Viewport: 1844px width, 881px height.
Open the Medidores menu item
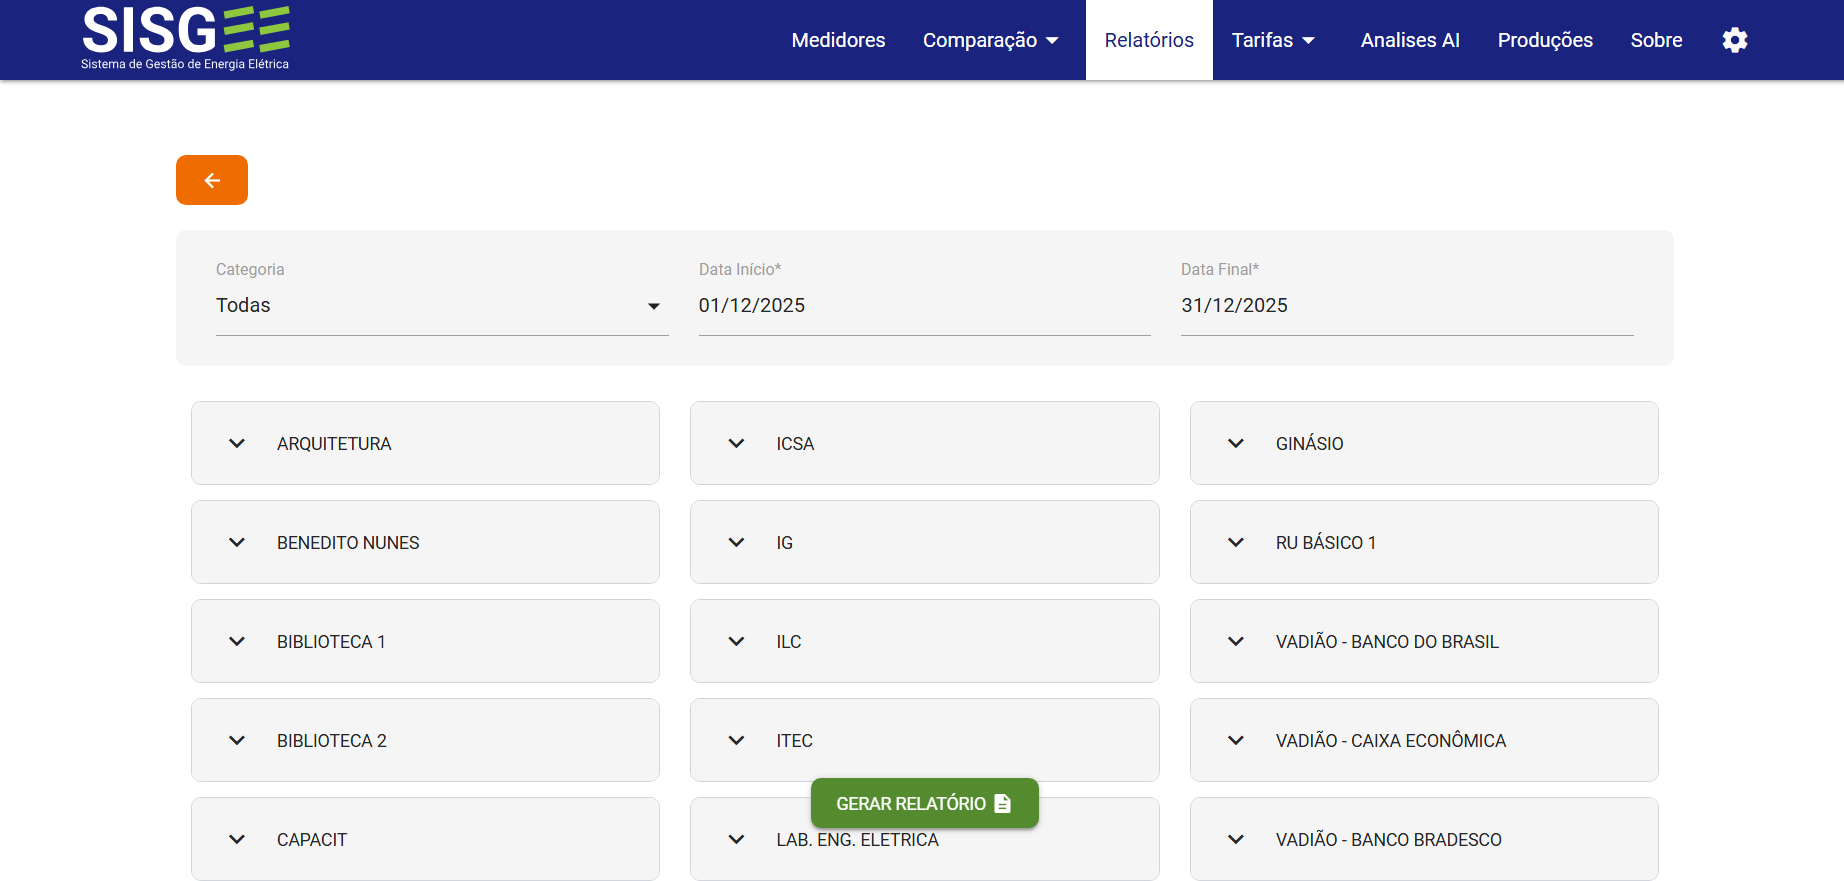tap(838, 40)
